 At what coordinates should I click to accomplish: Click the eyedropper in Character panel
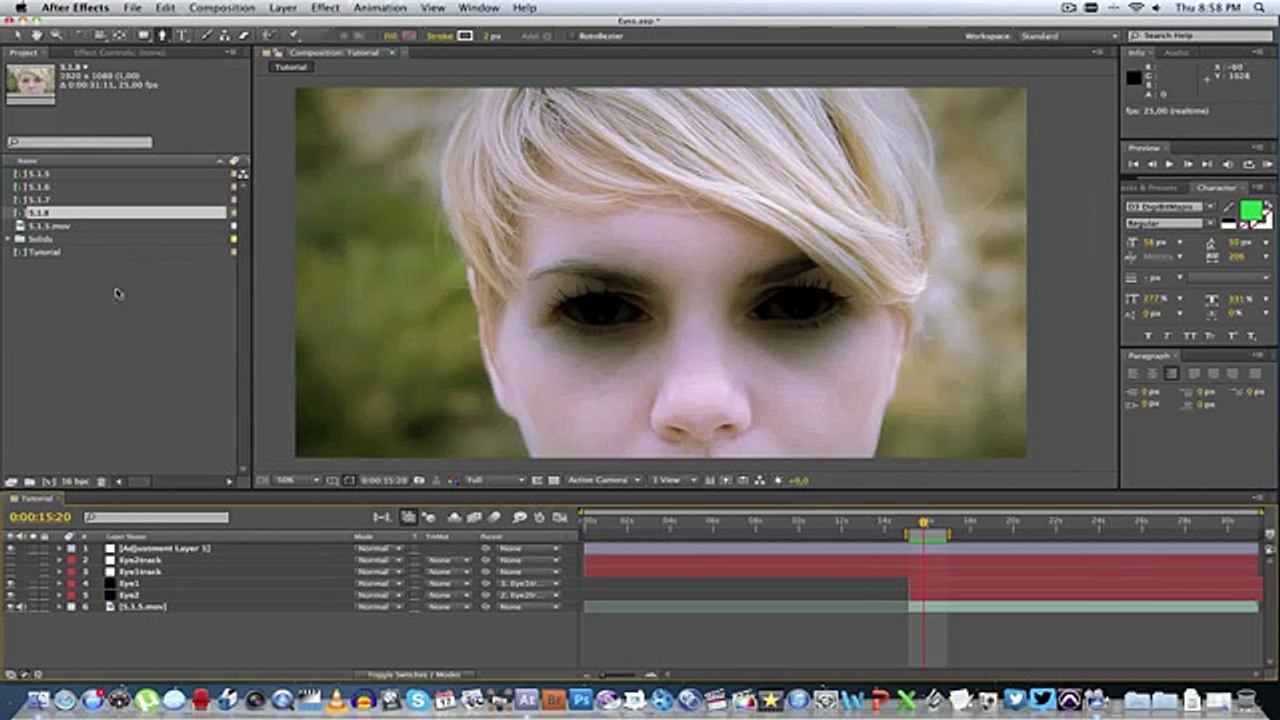(1229, 208)
